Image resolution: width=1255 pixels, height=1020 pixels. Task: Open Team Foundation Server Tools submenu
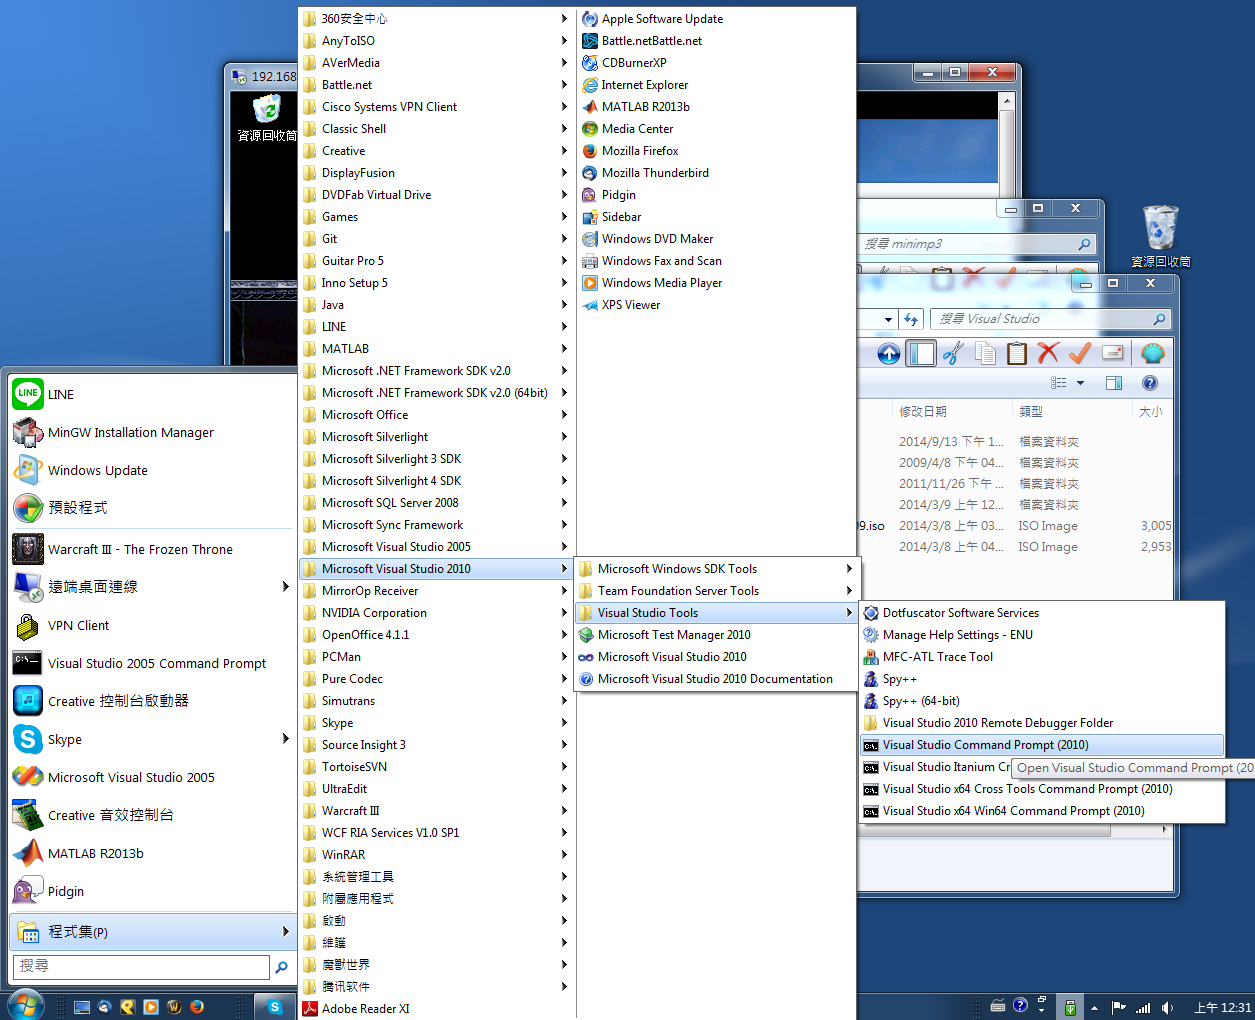pyautogui.click(x=717, y=591)
